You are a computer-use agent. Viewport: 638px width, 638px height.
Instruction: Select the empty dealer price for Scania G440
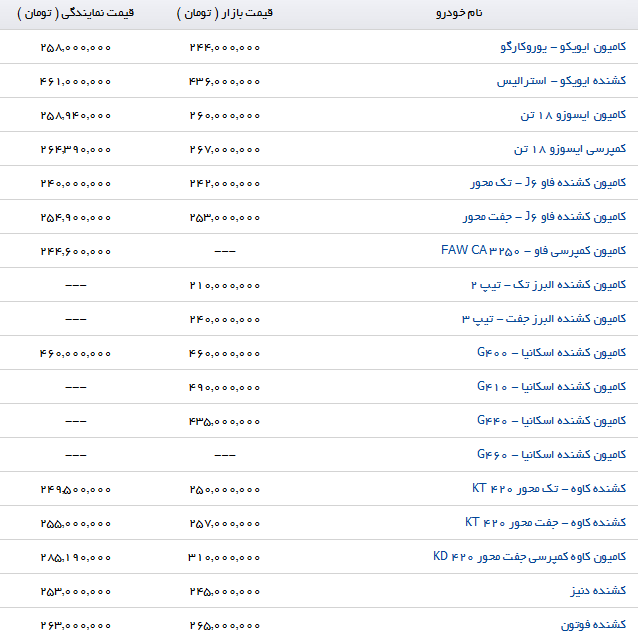(x=76, y=421)
